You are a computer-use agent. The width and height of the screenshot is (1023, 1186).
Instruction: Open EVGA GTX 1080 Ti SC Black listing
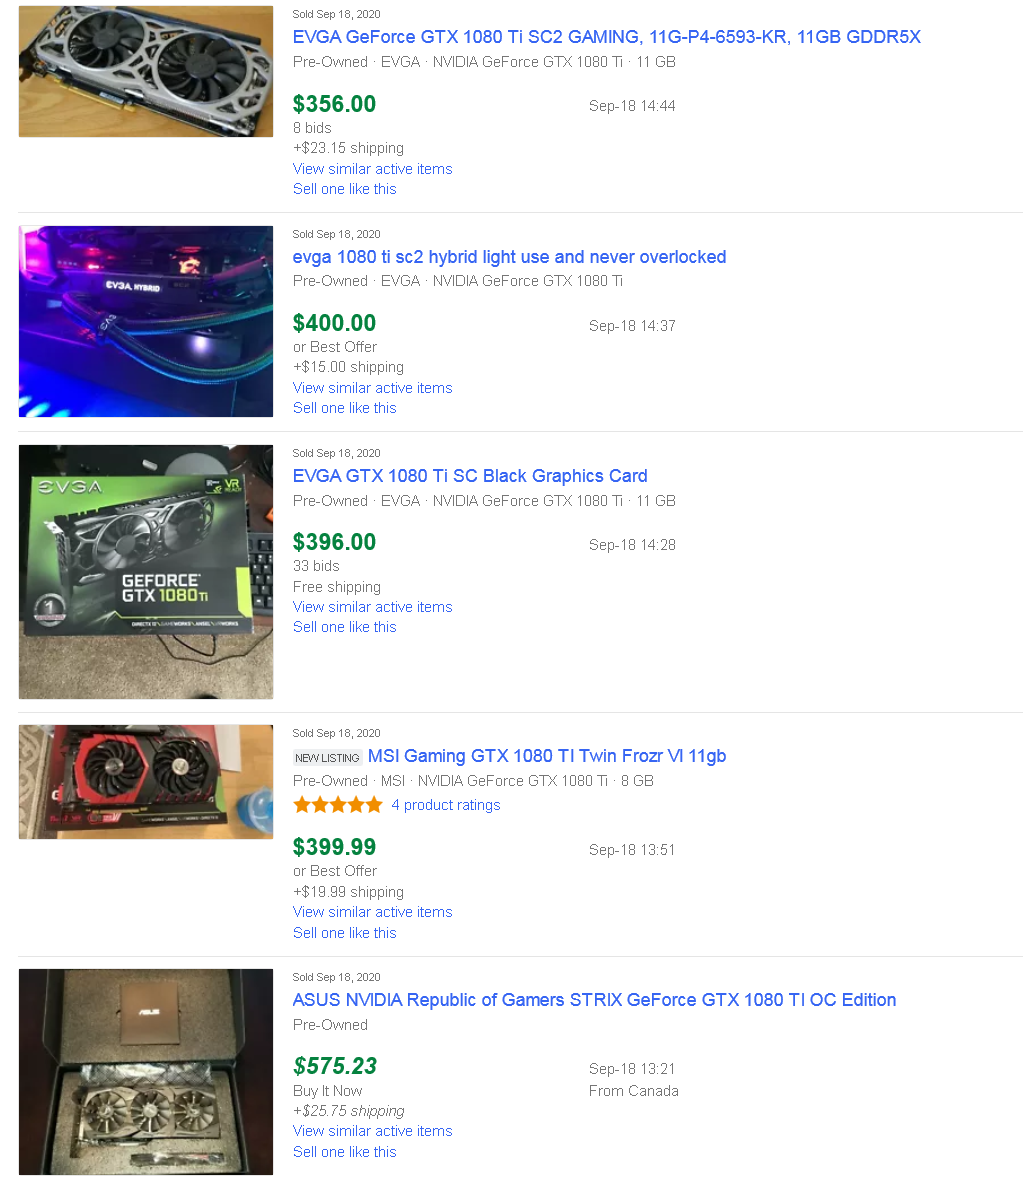click(x=470, y=476)
